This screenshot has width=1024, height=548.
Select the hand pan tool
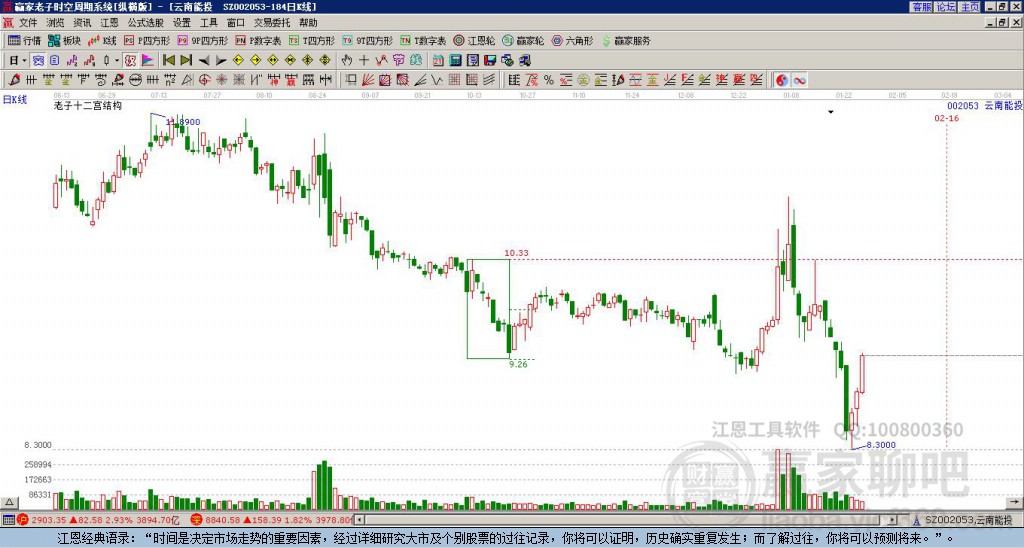point(346,61)
